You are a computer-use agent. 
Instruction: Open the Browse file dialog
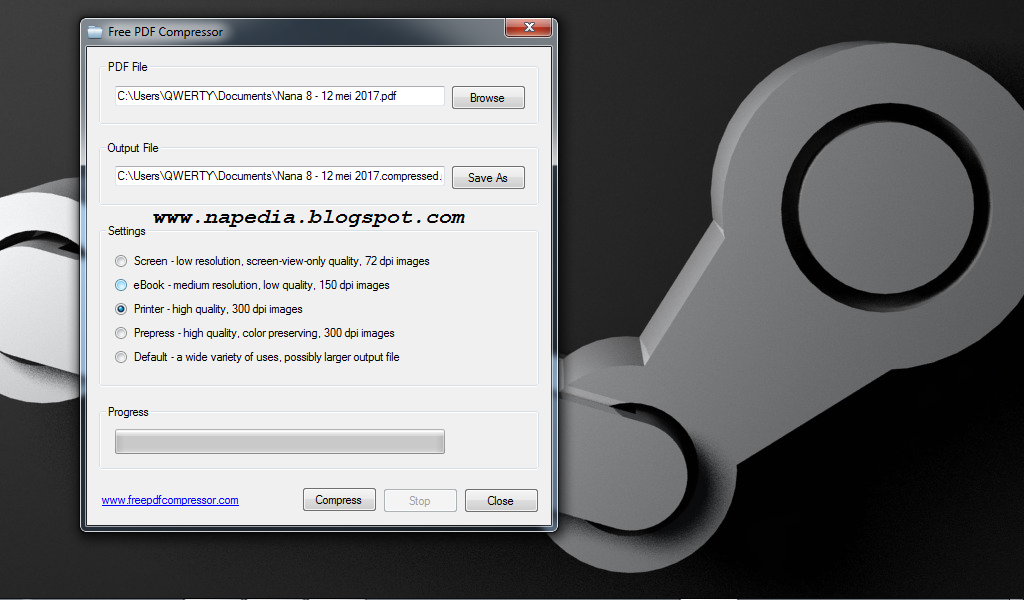[488, 98]
